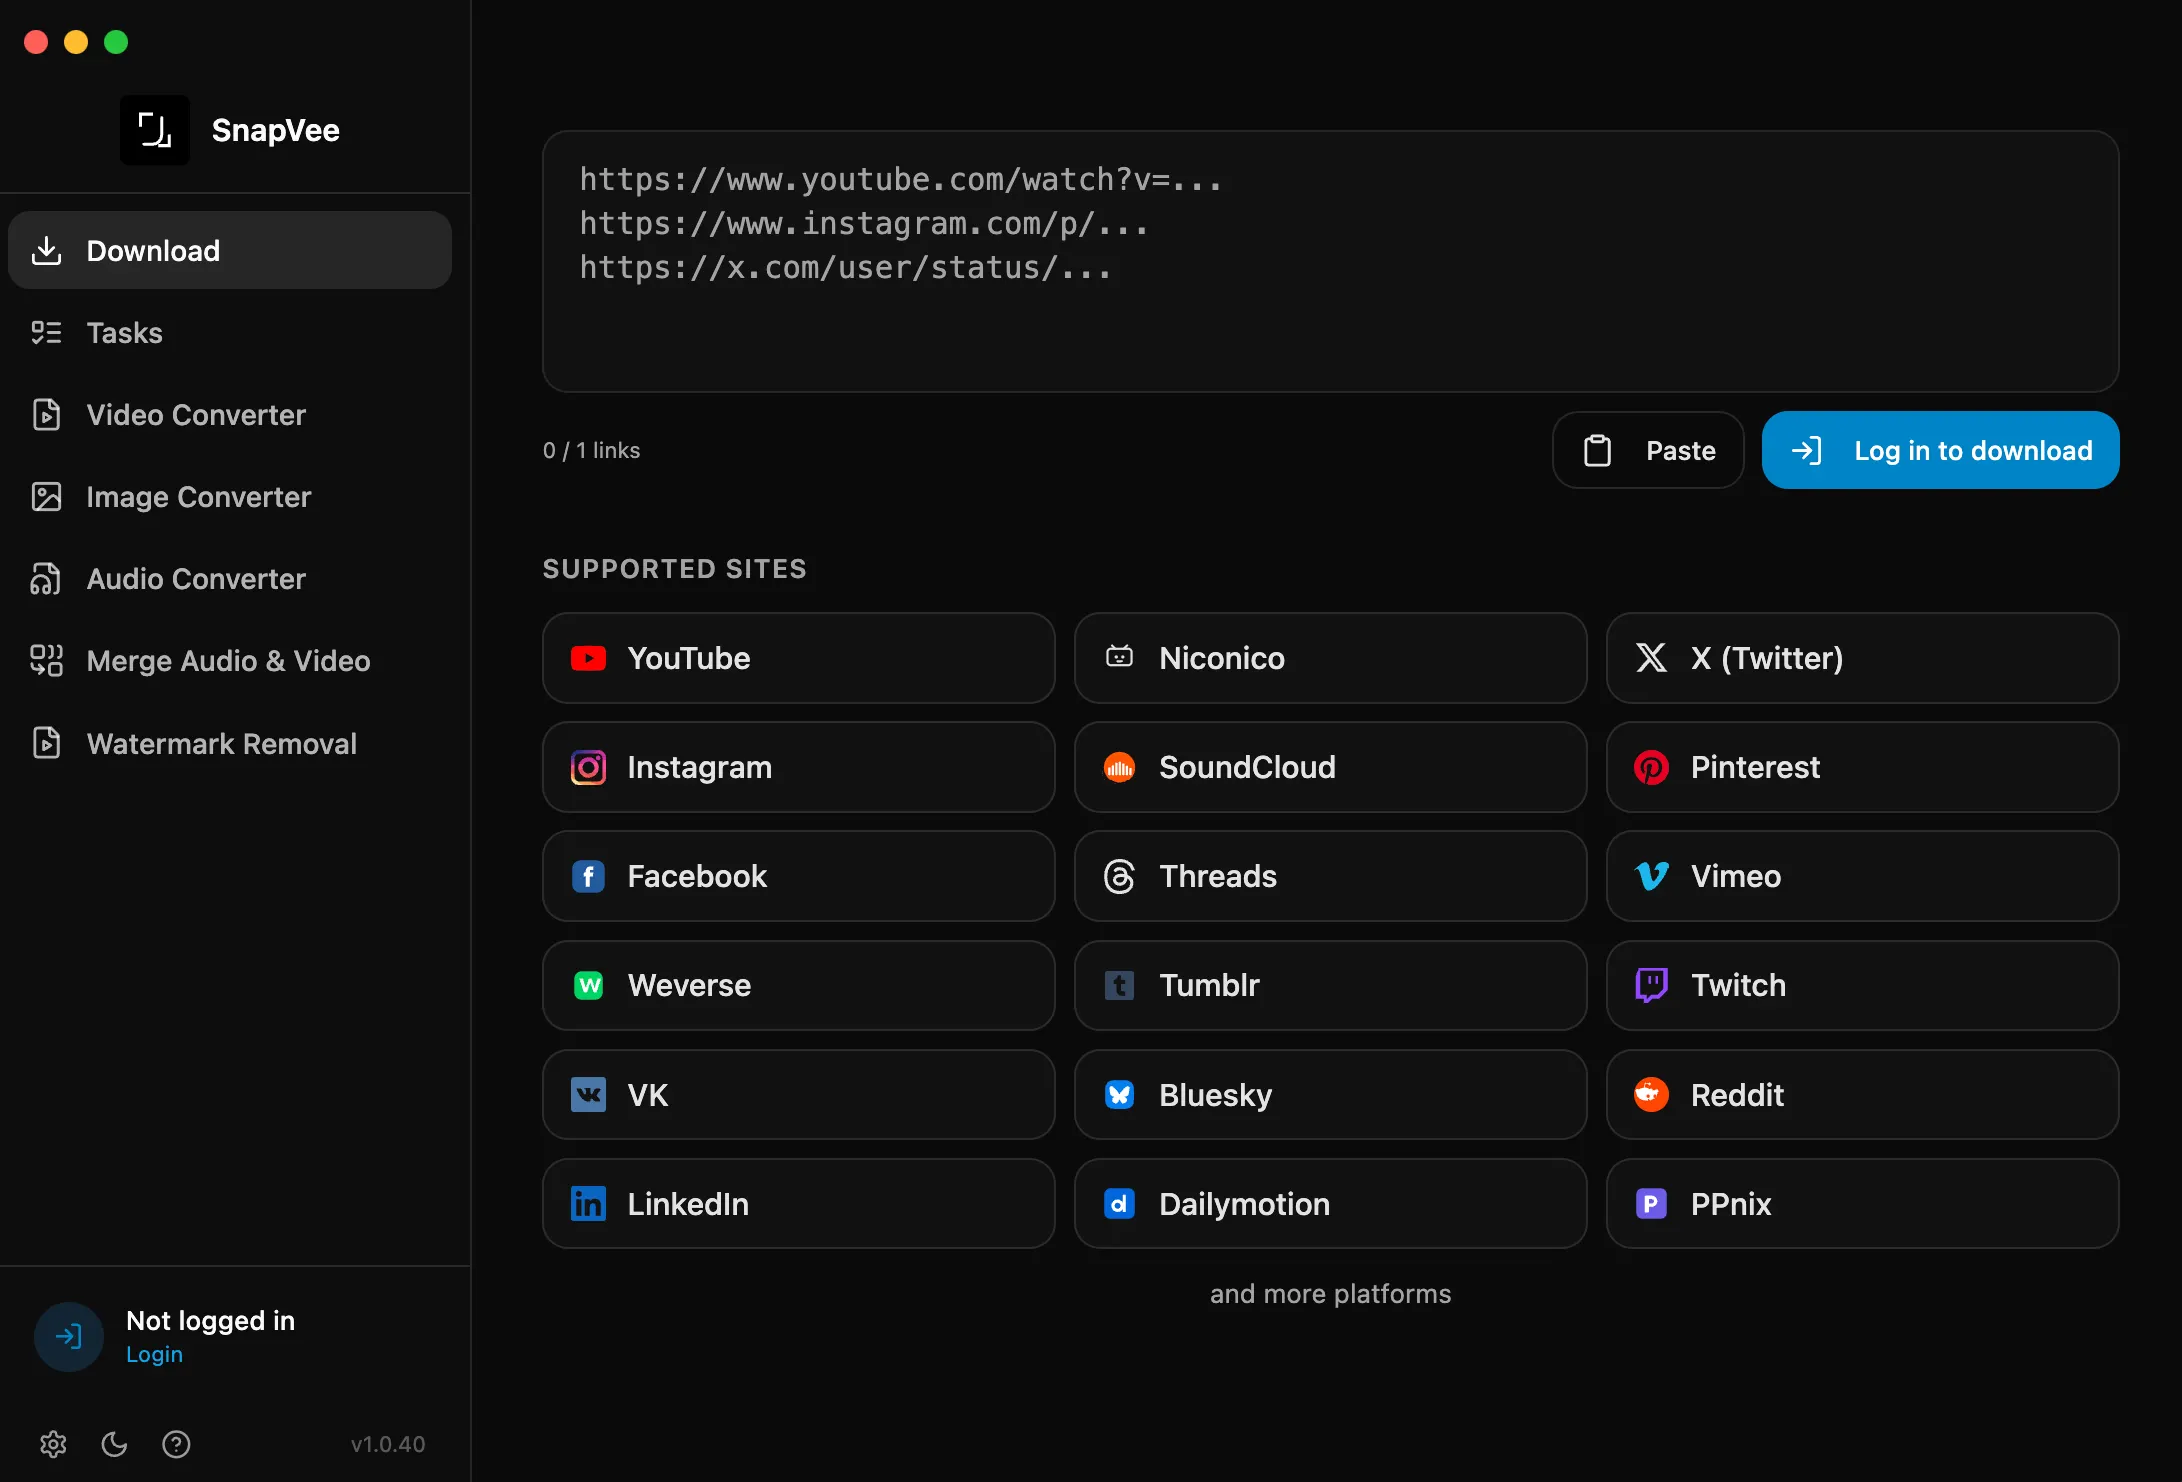Click the Twitch logo icon
Image resolution: width=2182 pixels, height=1482 pixels.
click(1651, 985)
